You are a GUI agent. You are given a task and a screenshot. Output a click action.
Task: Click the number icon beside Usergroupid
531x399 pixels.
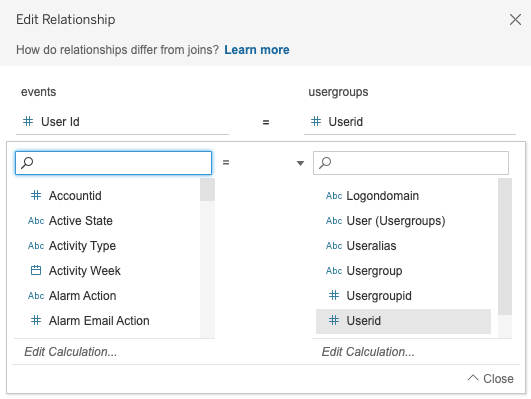pyautogui.click(x=334, y=295)
